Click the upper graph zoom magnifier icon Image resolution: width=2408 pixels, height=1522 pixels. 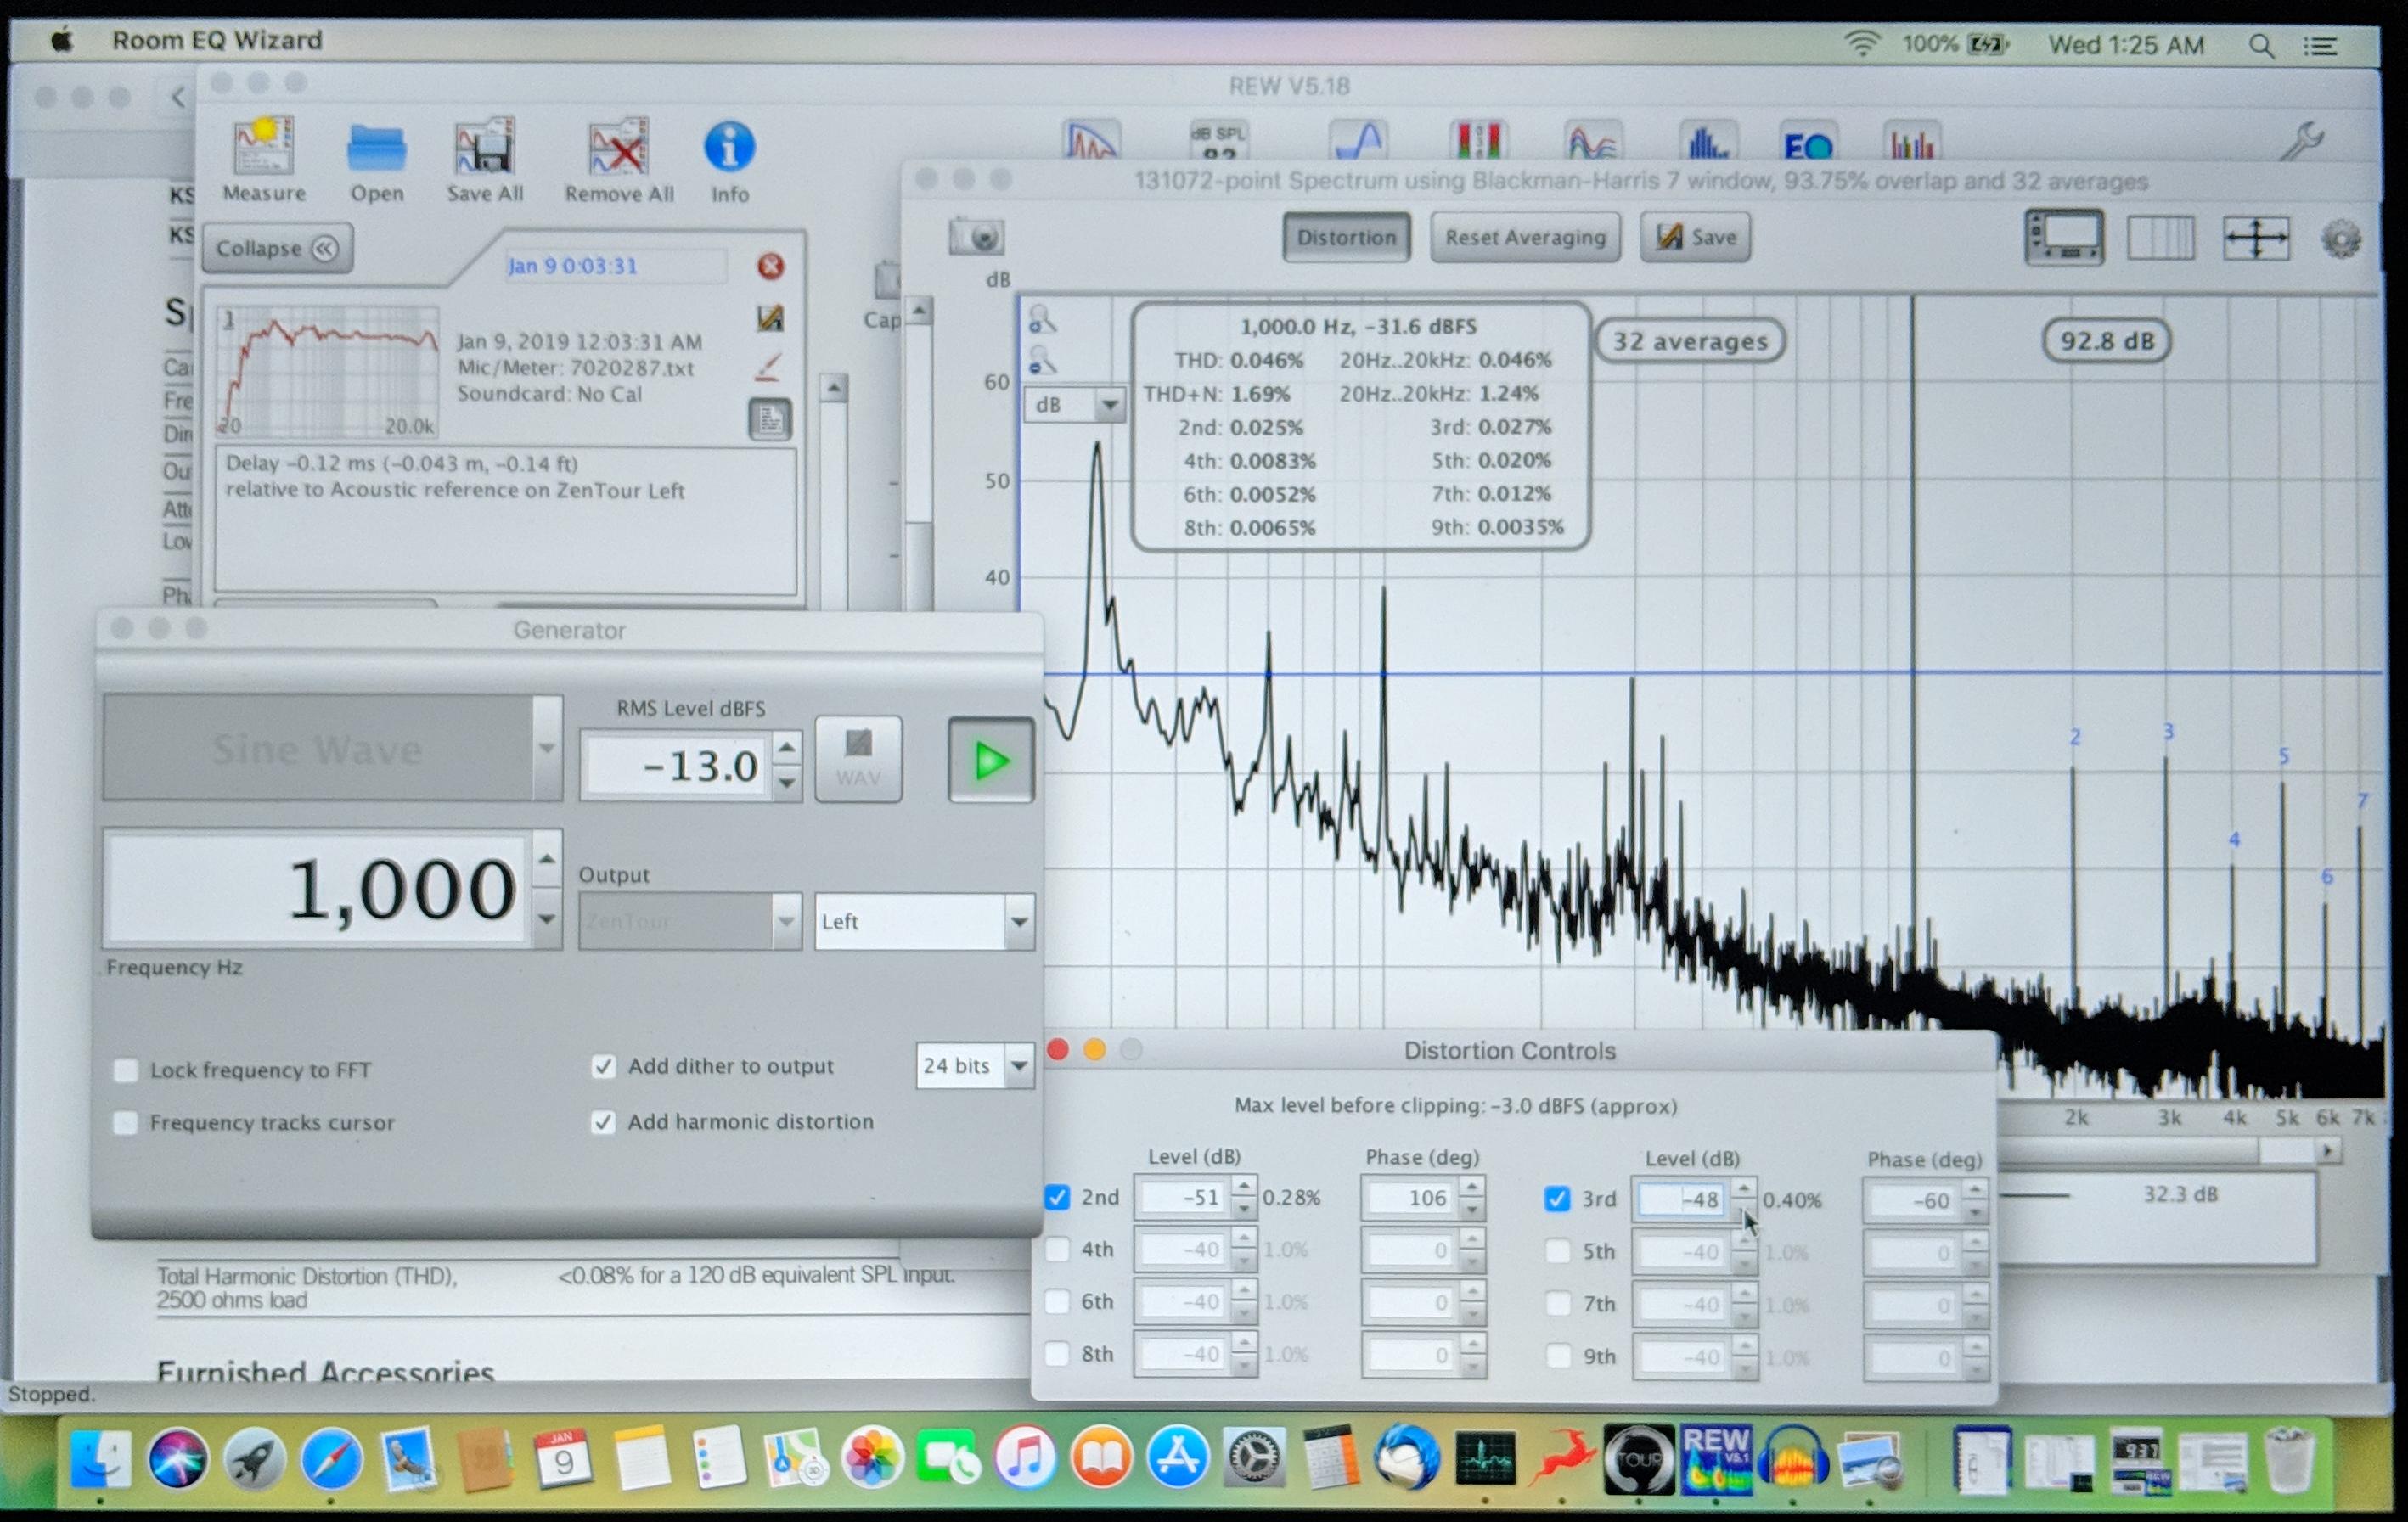click(1042, 320)
